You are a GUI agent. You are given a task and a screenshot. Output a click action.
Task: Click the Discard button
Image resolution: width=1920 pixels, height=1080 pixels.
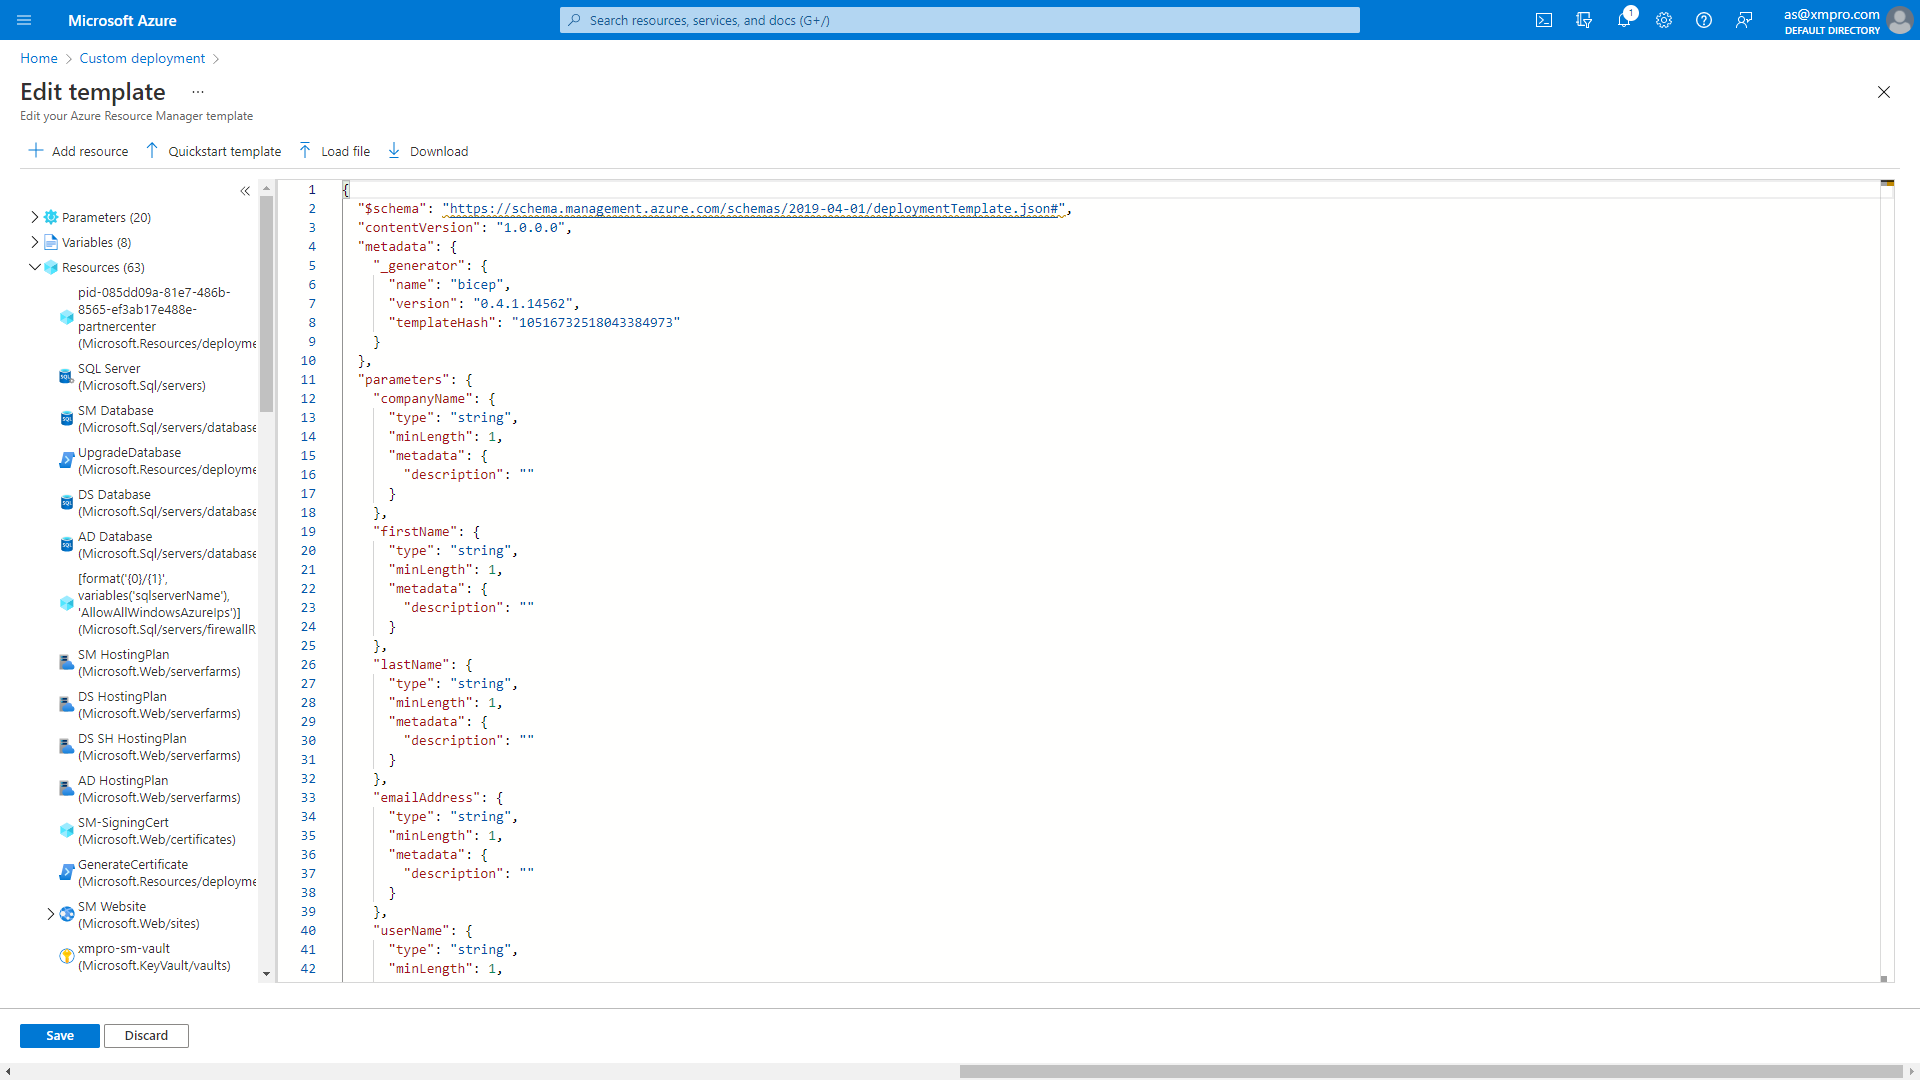(146, 1036)
